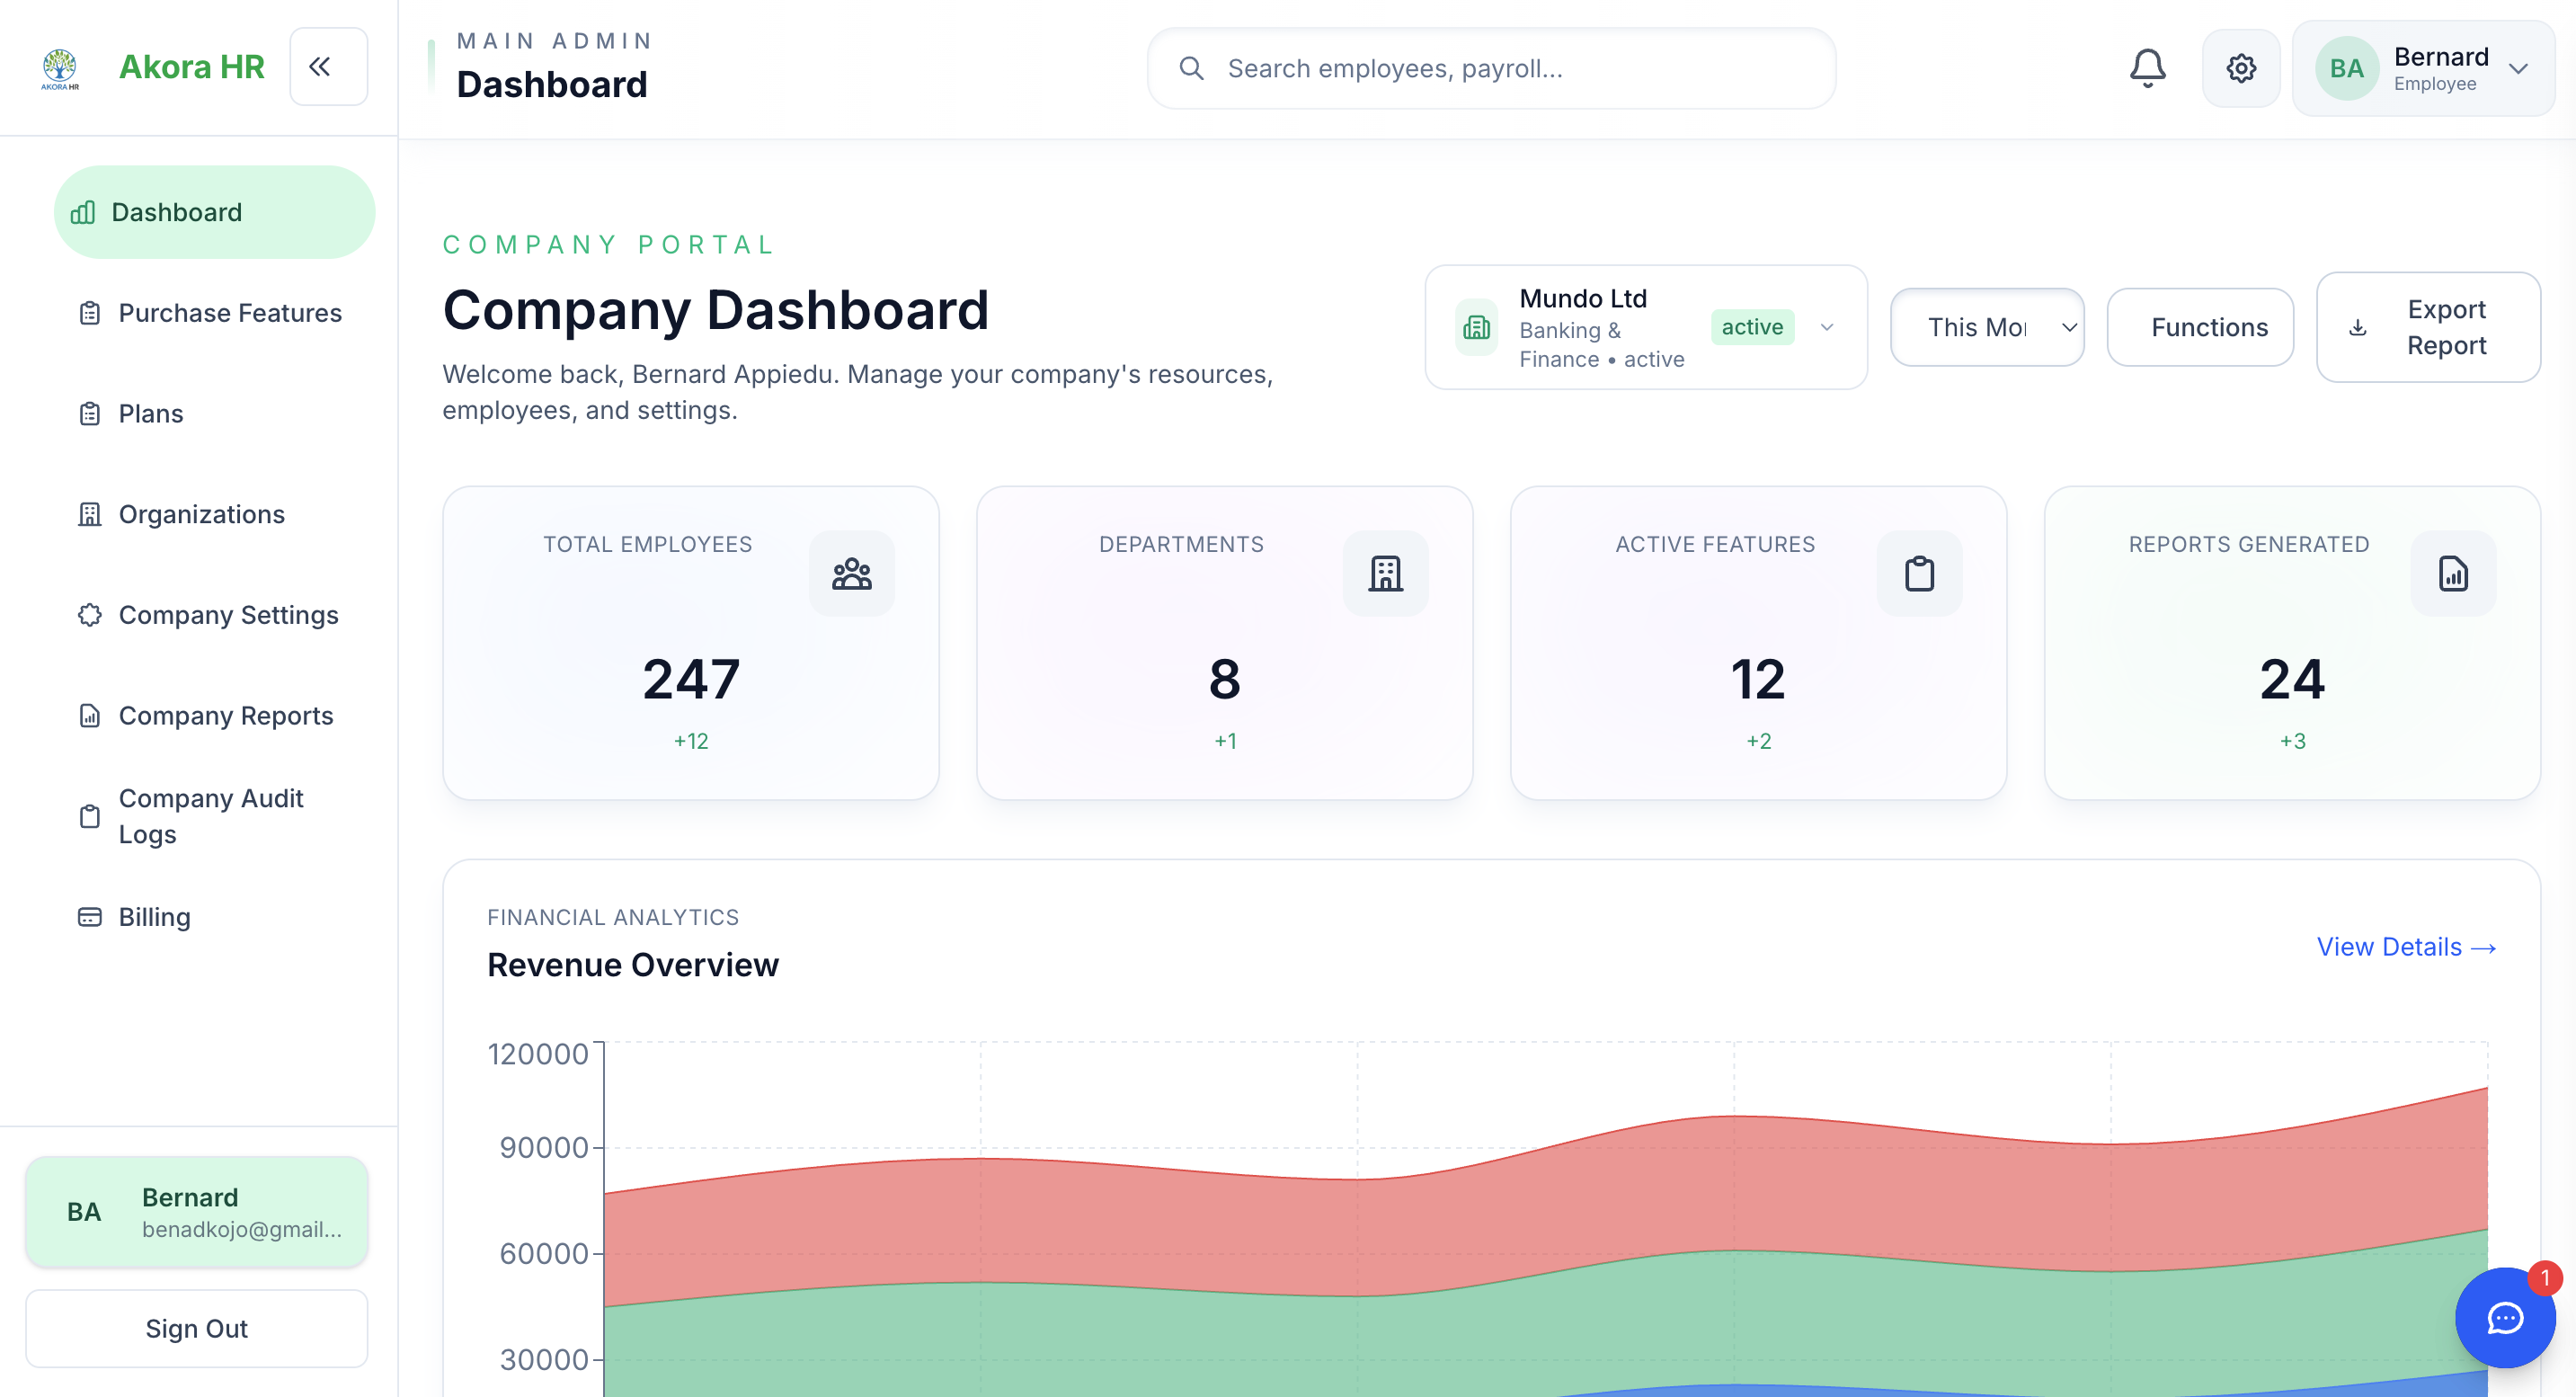Open Company Audit Logs menu item
The height and width of the screenshot is (1397, 2576).
210,816
